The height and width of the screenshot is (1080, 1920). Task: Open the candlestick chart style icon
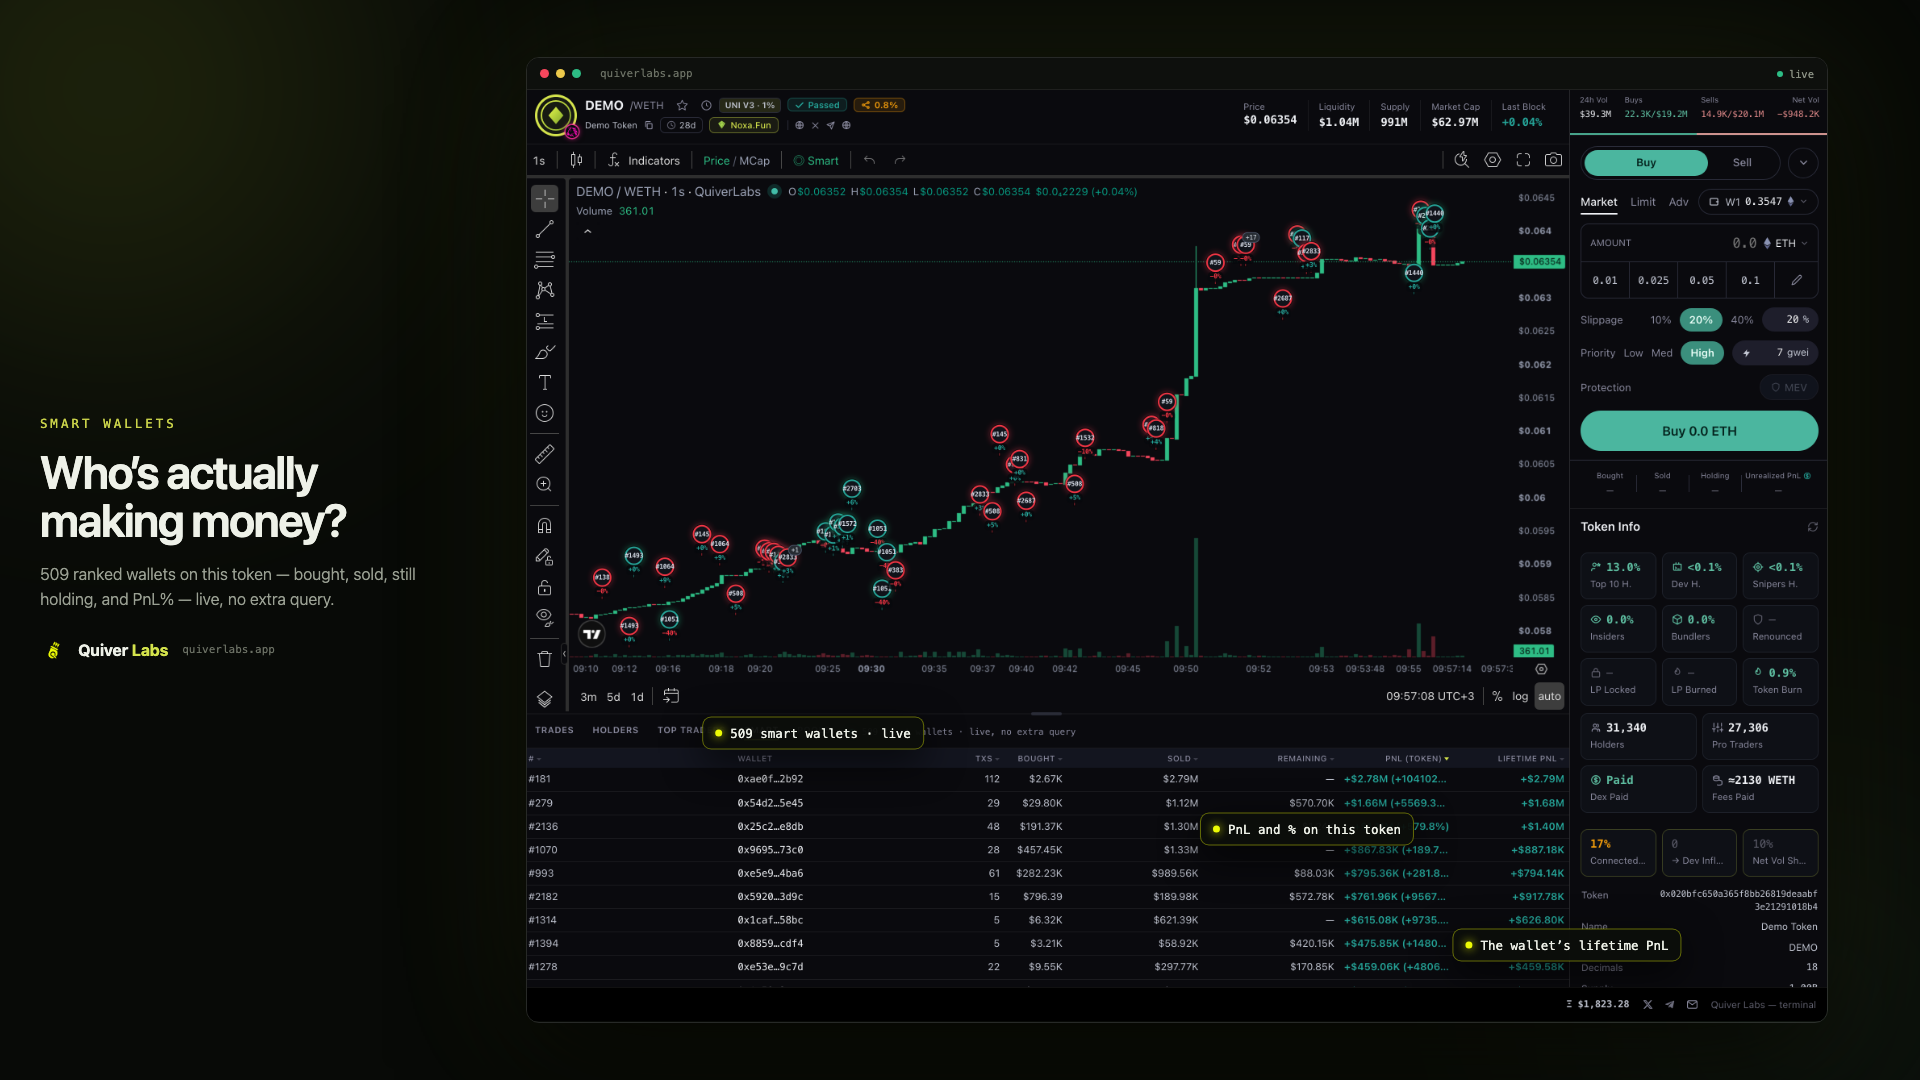click(576, 160)
